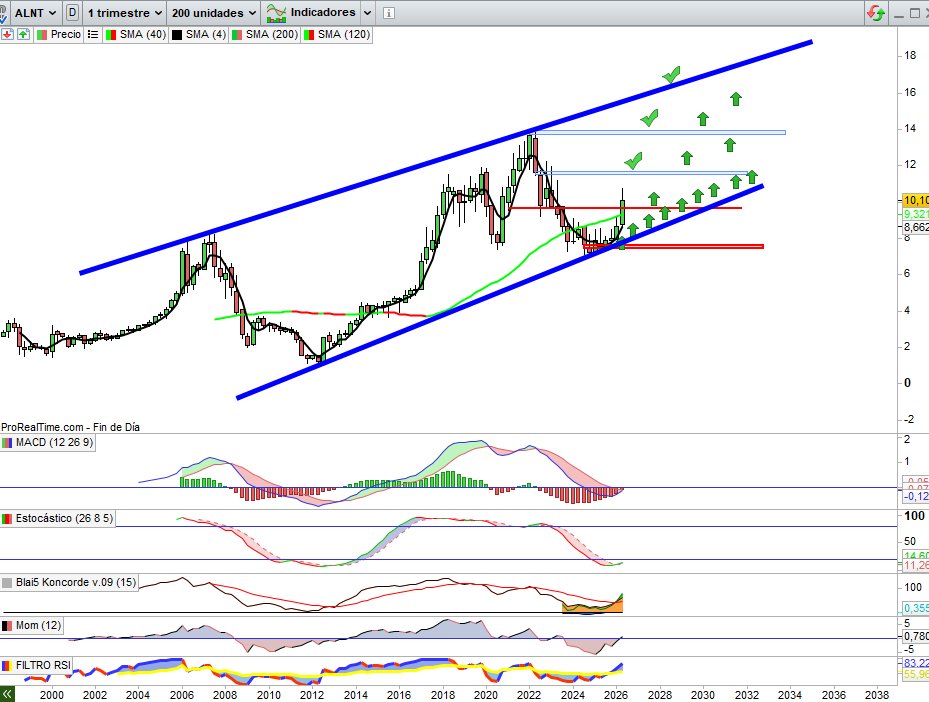Open the FILTRO RSI panel label
Screen dimensions: 929x702
point(43,665)
